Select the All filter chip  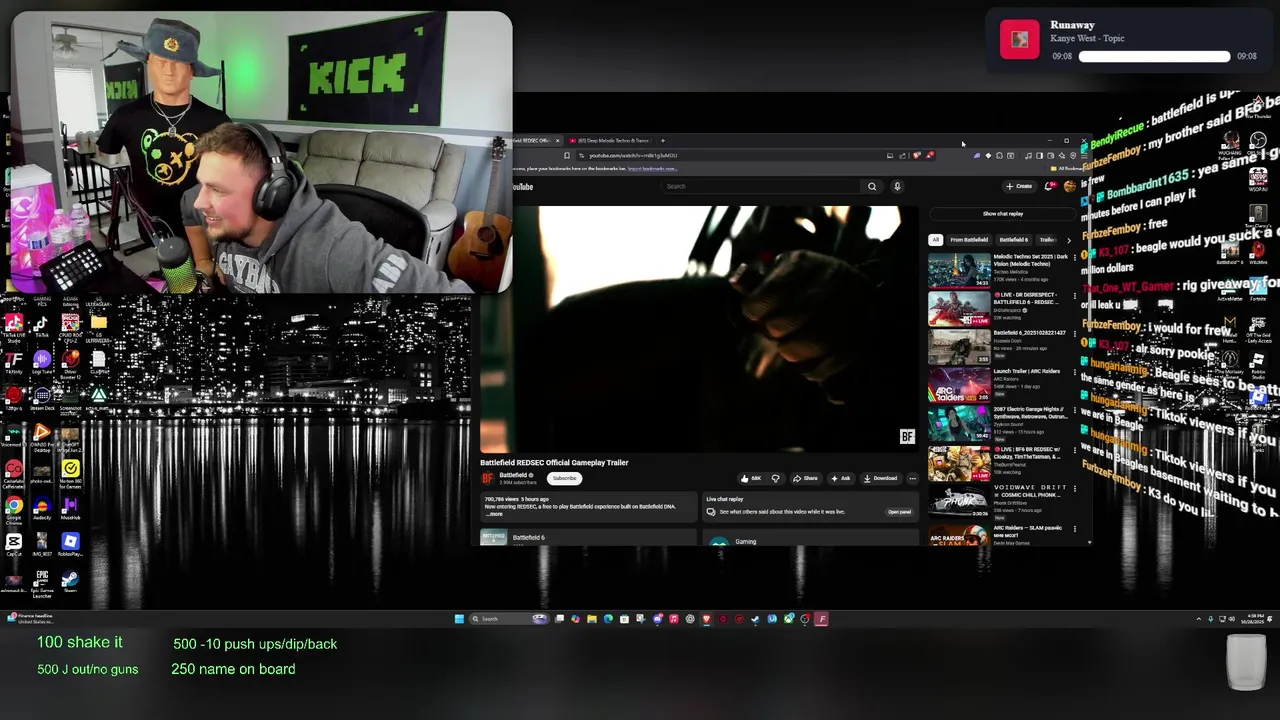[935, 240]
